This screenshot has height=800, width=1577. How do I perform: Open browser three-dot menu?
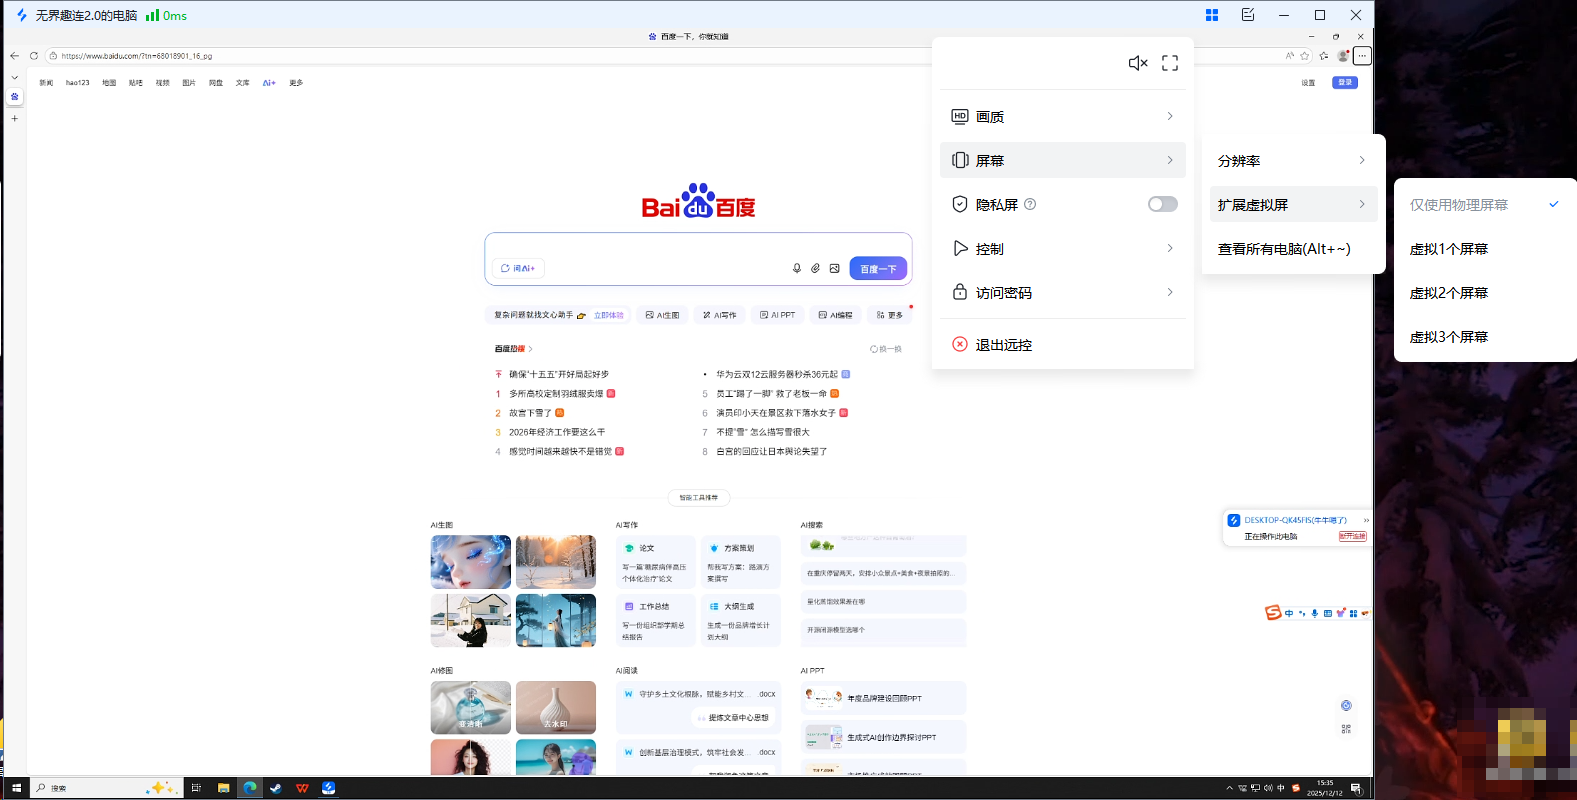coord(1362,56)
